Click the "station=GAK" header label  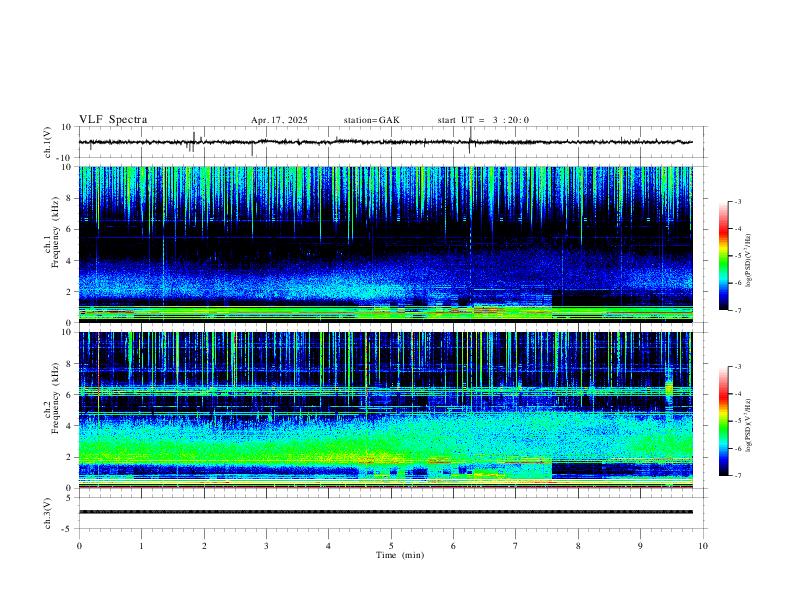(x=371, y=120)
